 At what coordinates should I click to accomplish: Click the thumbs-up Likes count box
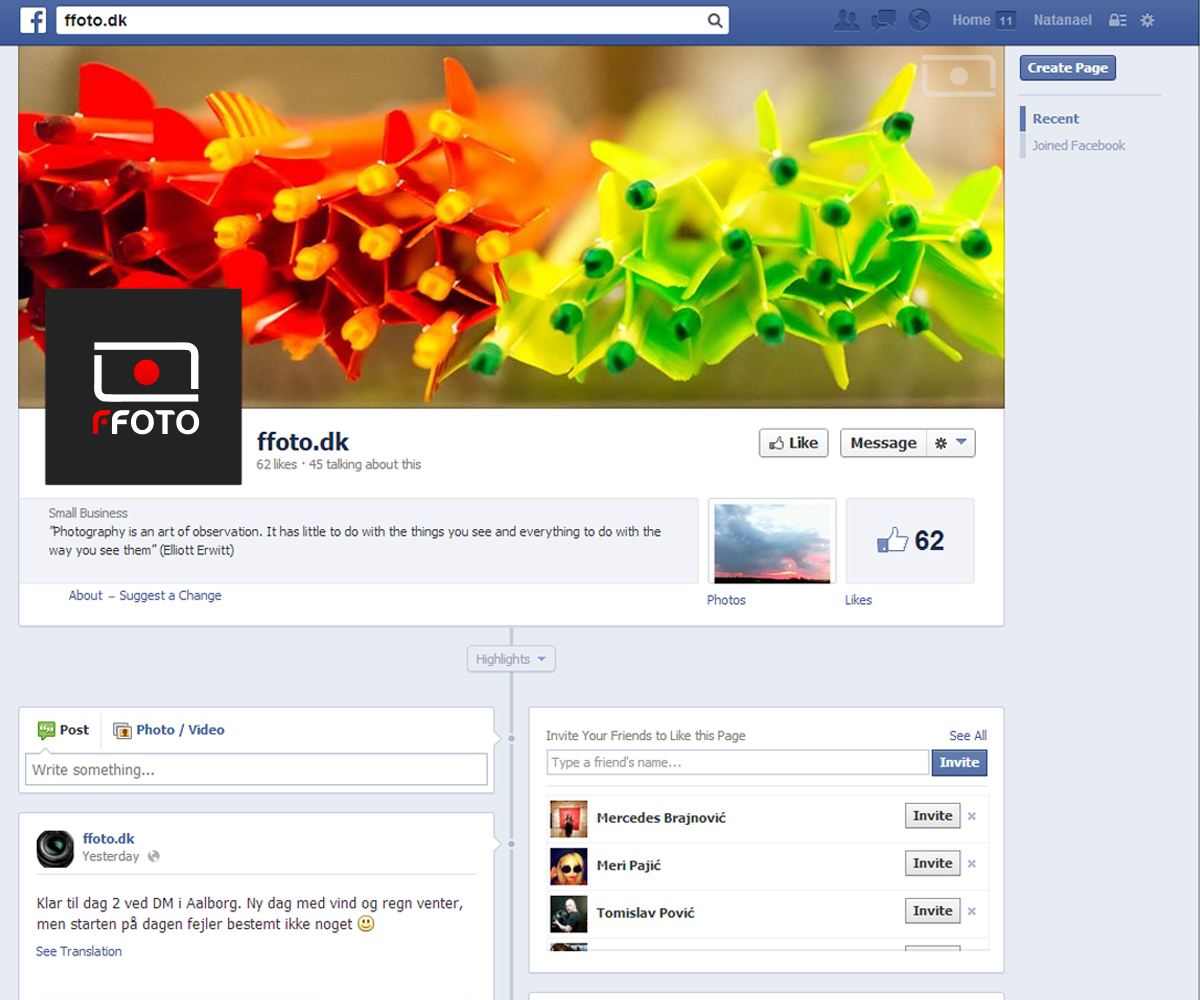910,541
